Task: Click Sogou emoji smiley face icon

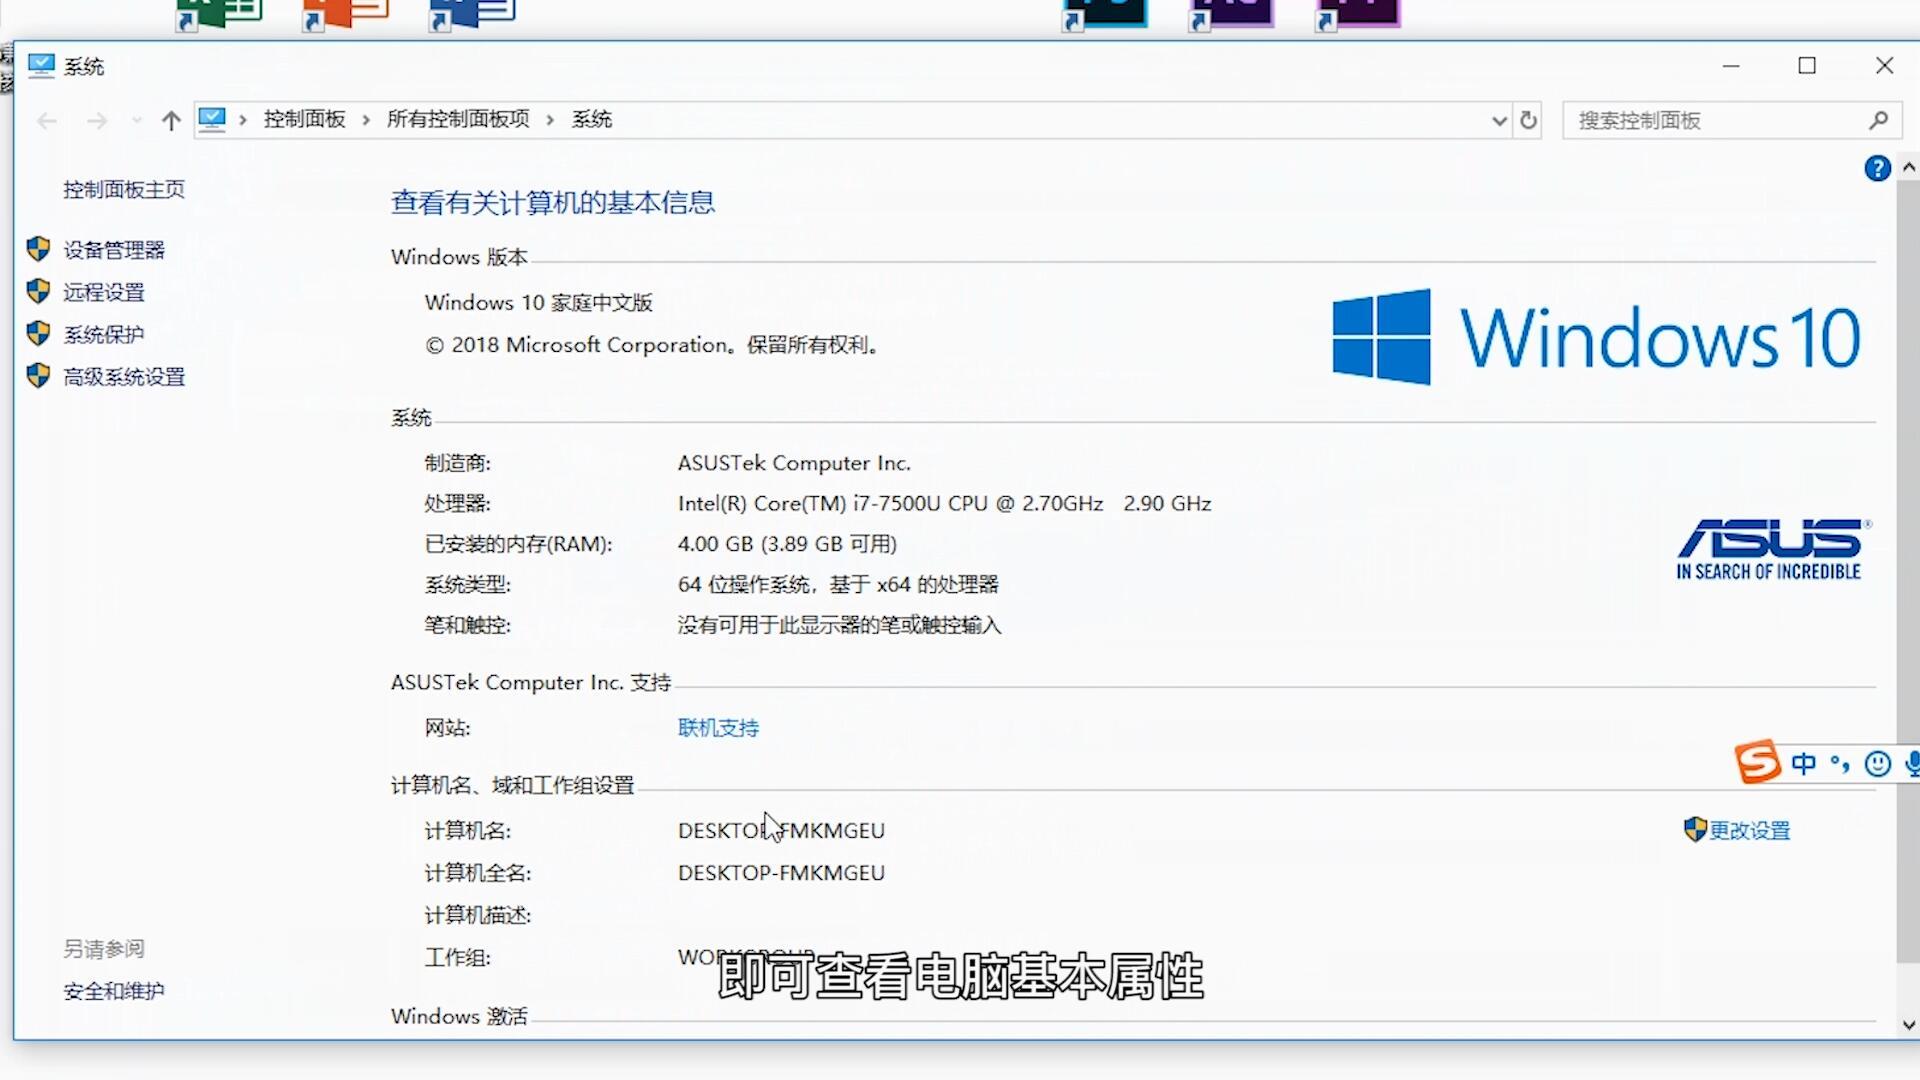Action: 1878,764
